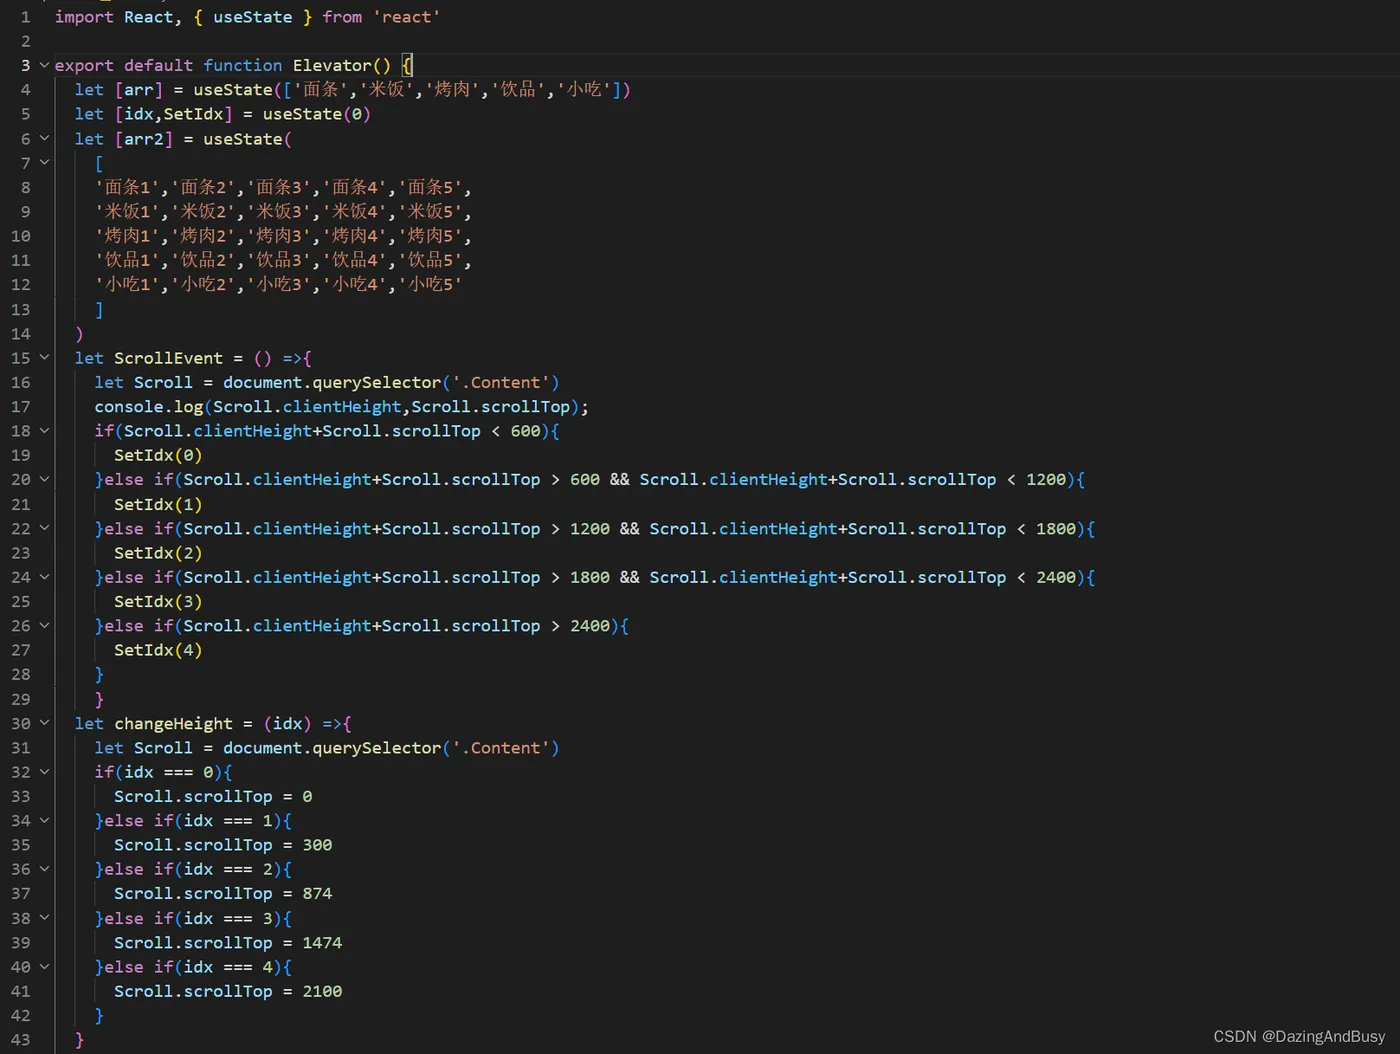The width and height of the screenshot is (1400, 1054).
Task: Click the 'react' import string on line 1
Action: [x=406, y=17]
